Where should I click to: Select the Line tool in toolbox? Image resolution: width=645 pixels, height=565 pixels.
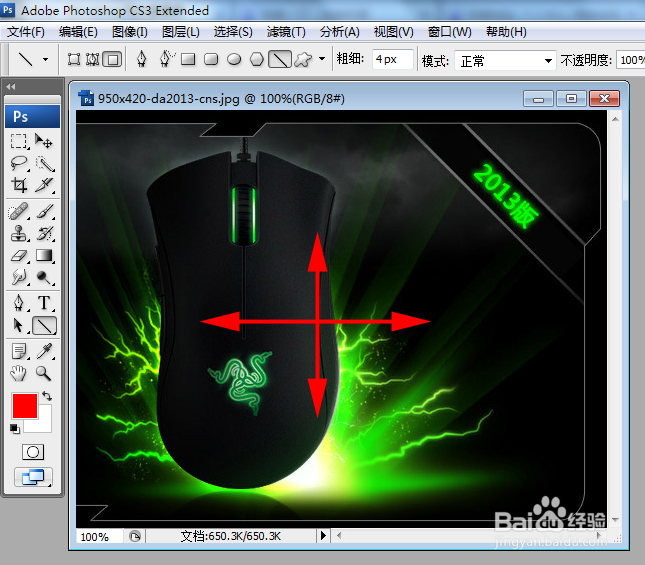[x=44, y=325]
